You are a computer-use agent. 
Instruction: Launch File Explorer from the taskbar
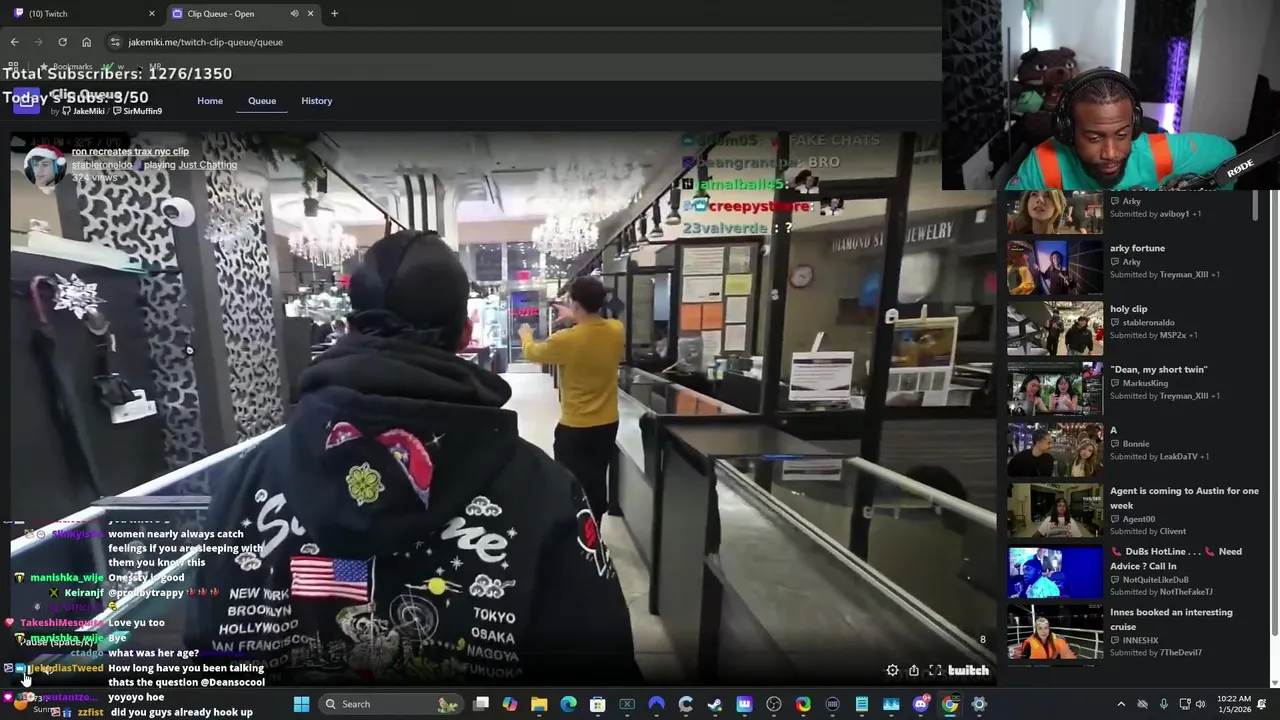539,704
